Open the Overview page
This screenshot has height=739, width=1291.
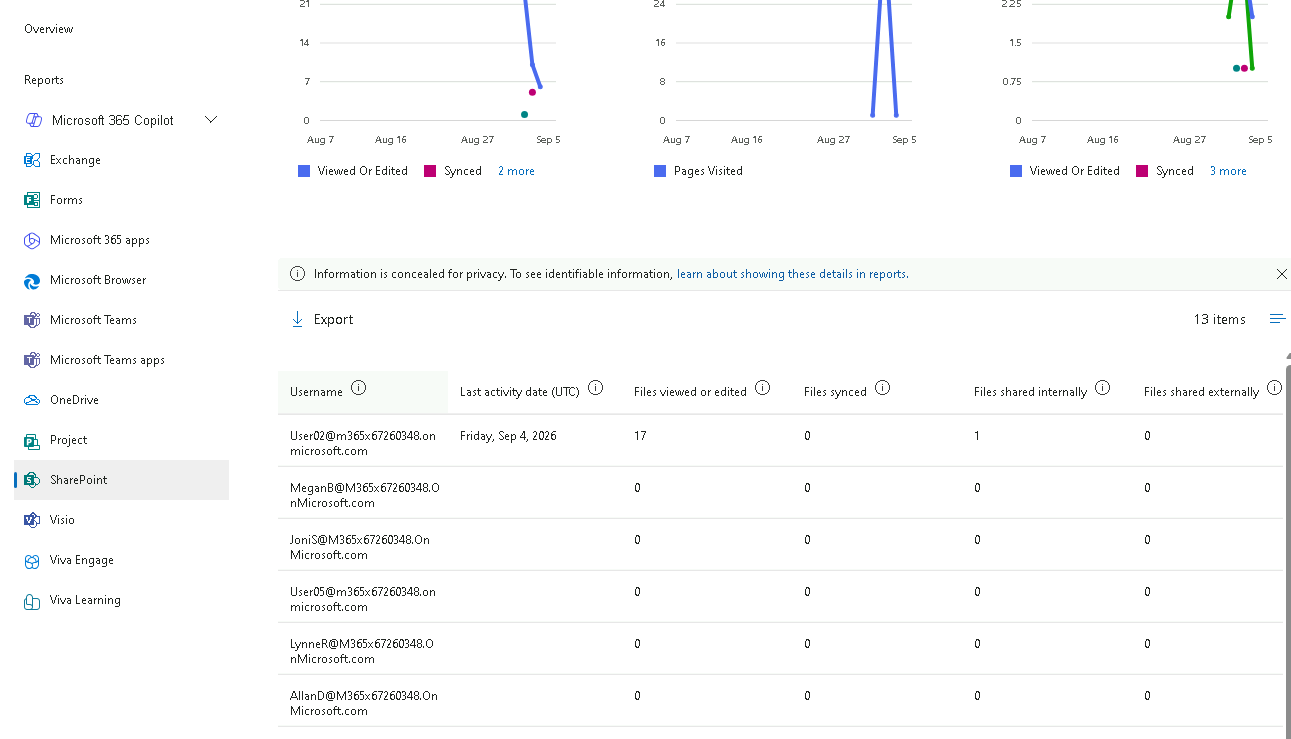pyautogui.click(x=49, y=29)
